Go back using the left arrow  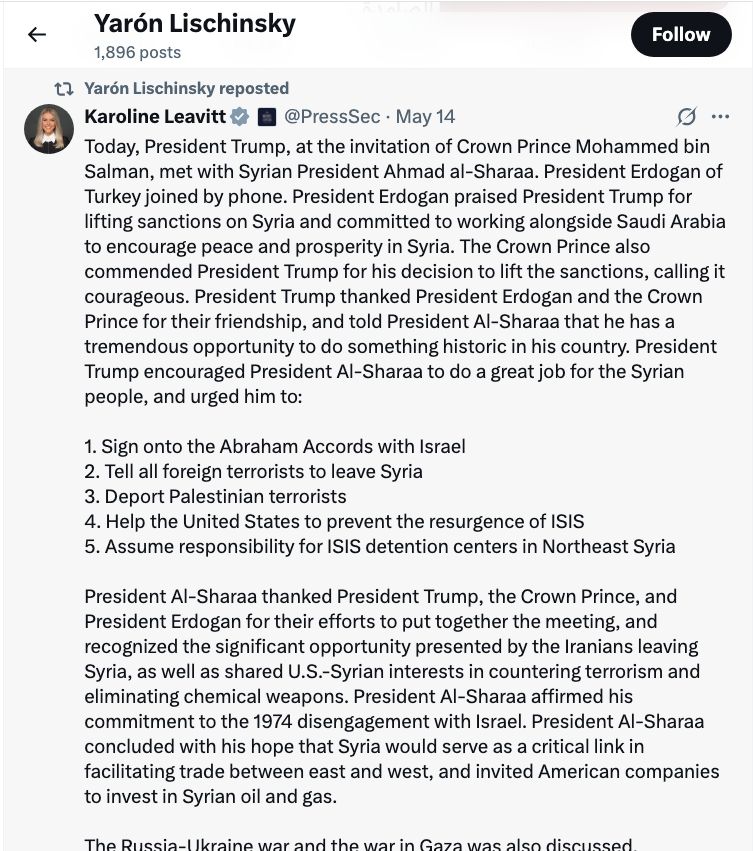tap(37, 35)
